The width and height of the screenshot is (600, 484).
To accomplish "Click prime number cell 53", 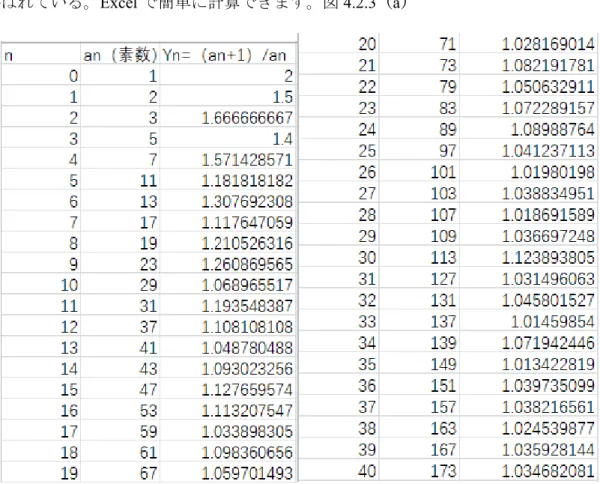I will [120, 410].
